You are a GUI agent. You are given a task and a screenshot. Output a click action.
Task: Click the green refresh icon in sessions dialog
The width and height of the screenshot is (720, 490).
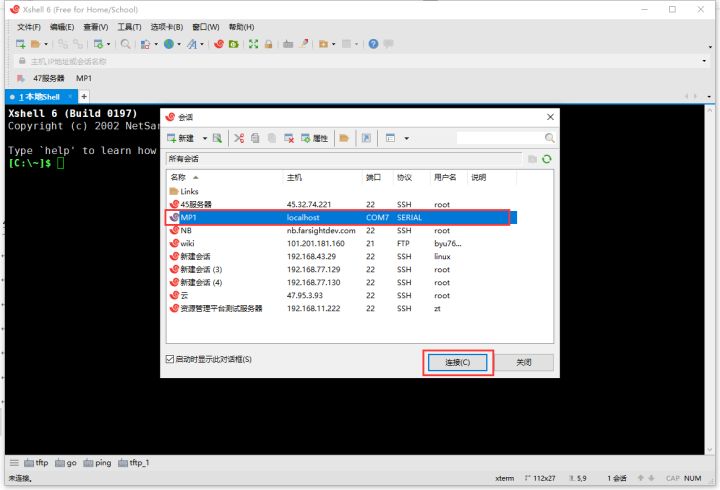[x=546, y=159]
